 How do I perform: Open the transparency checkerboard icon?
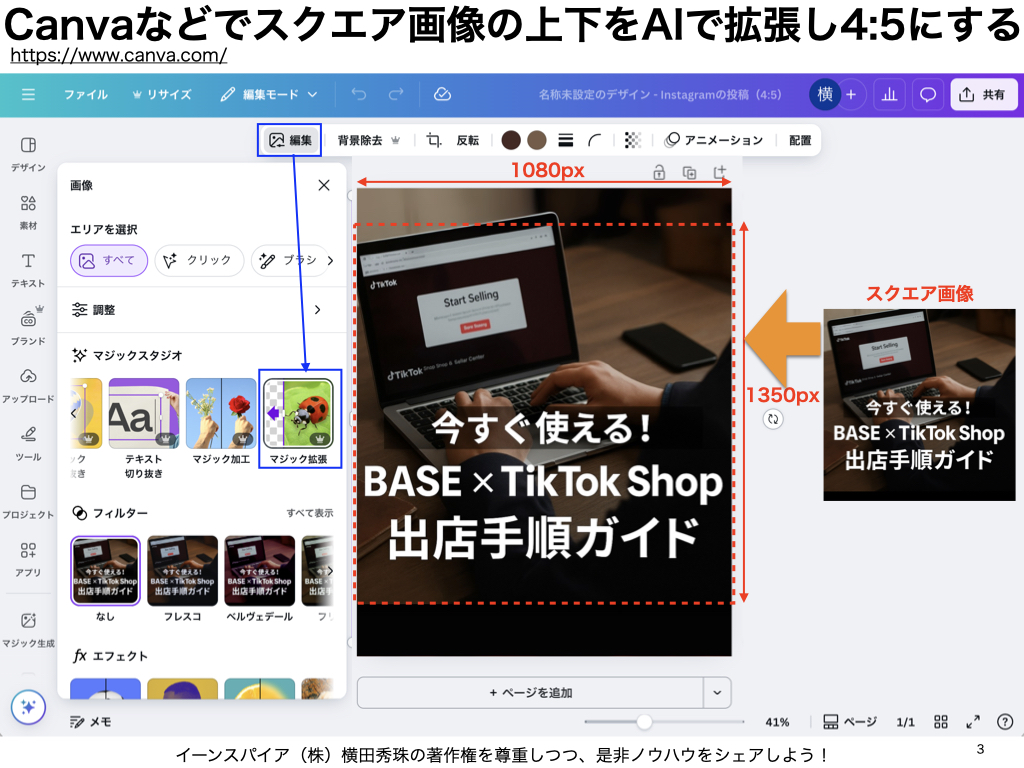(x=632, y=140)
